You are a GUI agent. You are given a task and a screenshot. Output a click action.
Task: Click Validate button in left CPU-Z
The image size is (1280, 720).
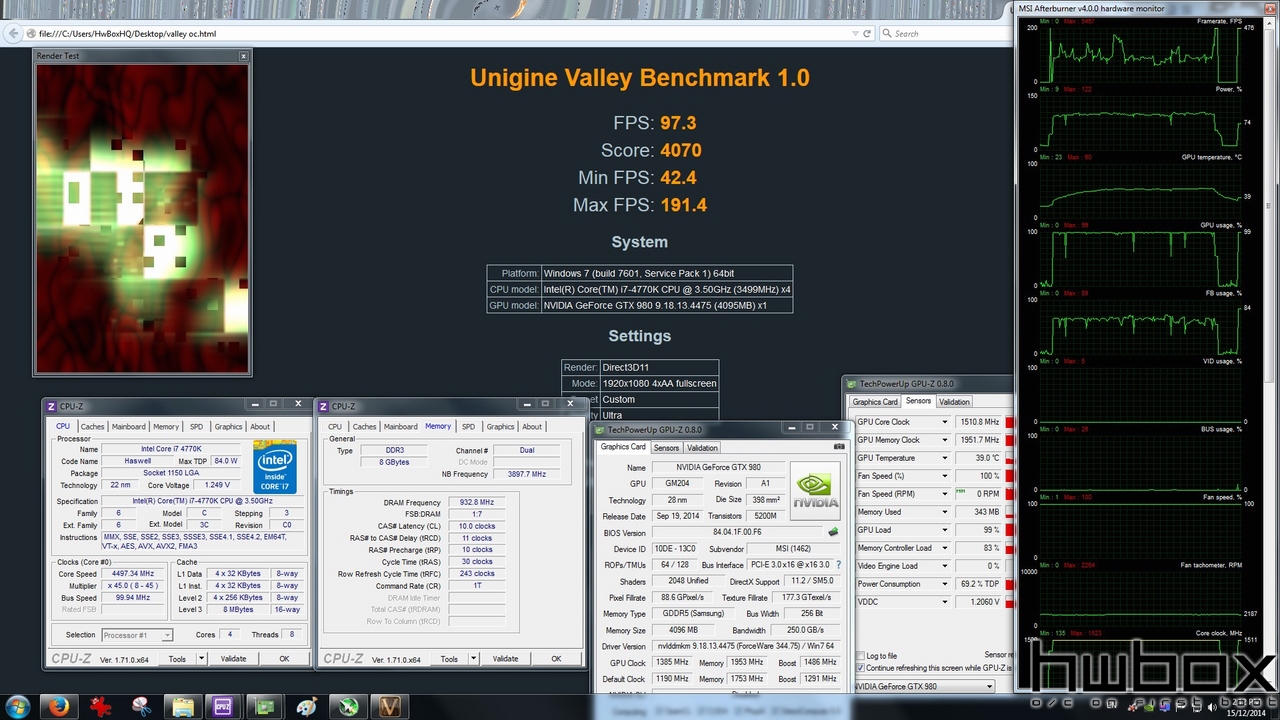tap(233, 659)
